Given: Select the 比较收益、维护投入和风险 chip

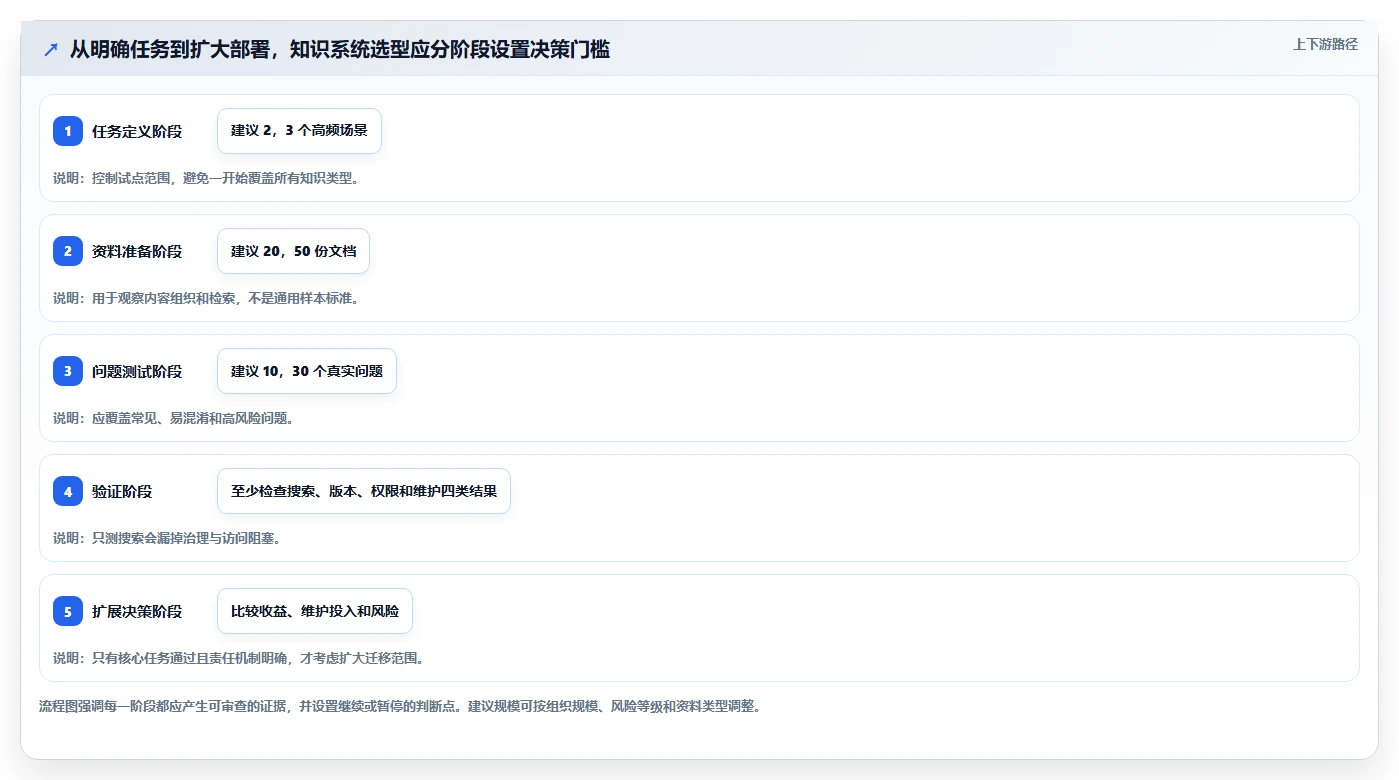Looking at the screenshot, I should [315, 611].
